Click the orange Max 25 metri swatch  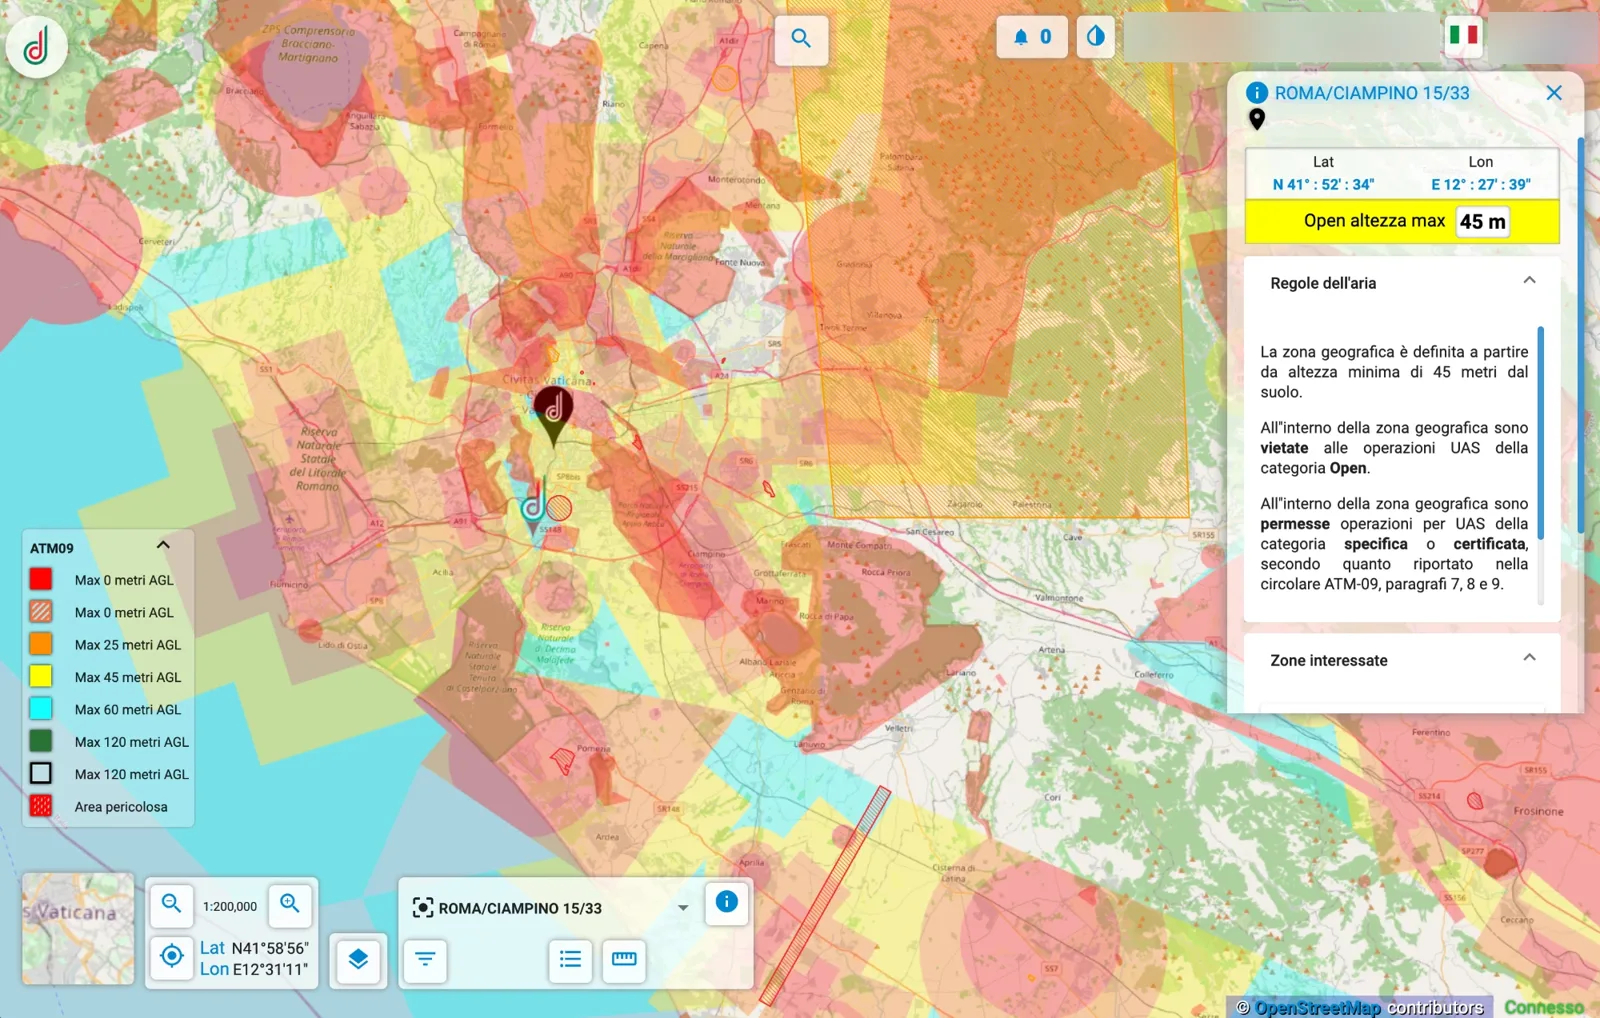coord(41,644)
